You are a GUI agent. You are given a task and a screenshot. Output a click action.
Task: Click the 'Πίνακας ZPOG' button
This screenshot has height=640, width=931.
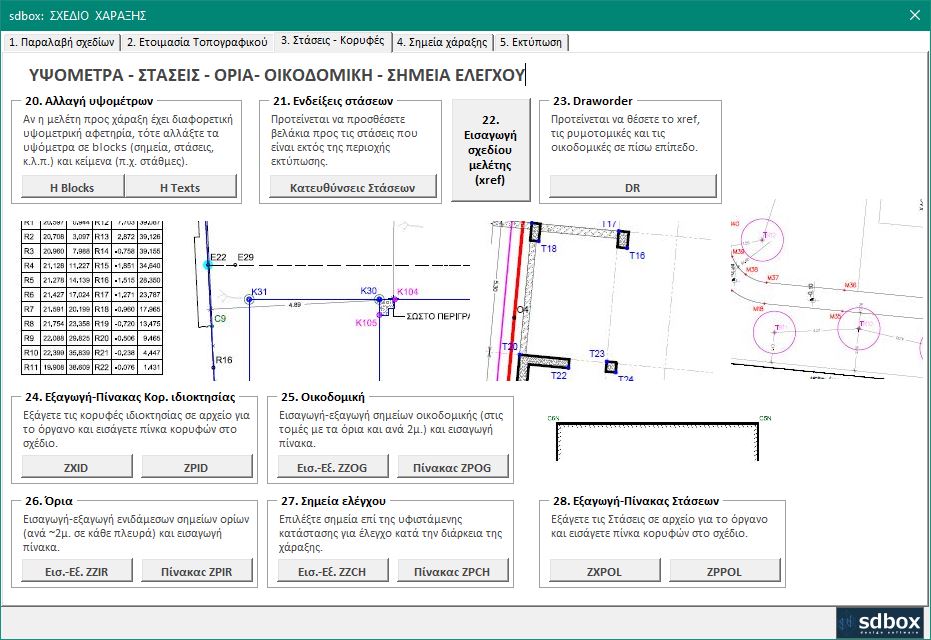point(451,466)
